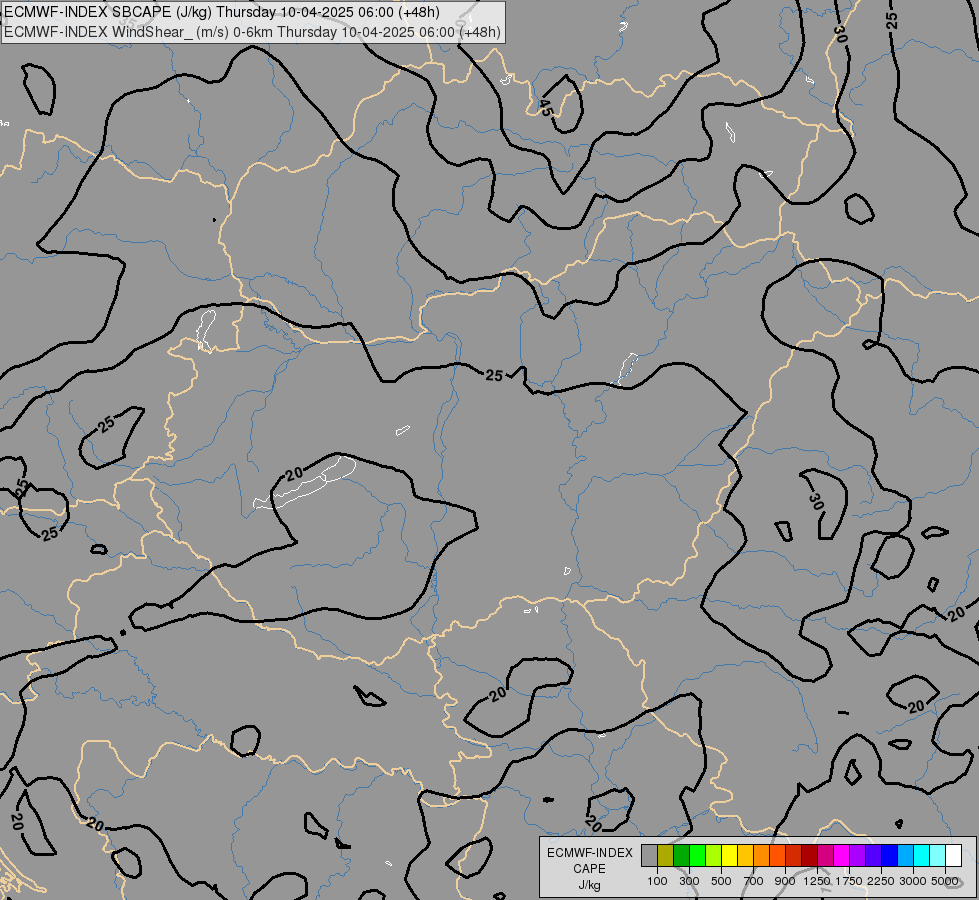This screenshot has height=900, width=979.
Task: Click the 1250 legend value
Action: tap(817, 881)
